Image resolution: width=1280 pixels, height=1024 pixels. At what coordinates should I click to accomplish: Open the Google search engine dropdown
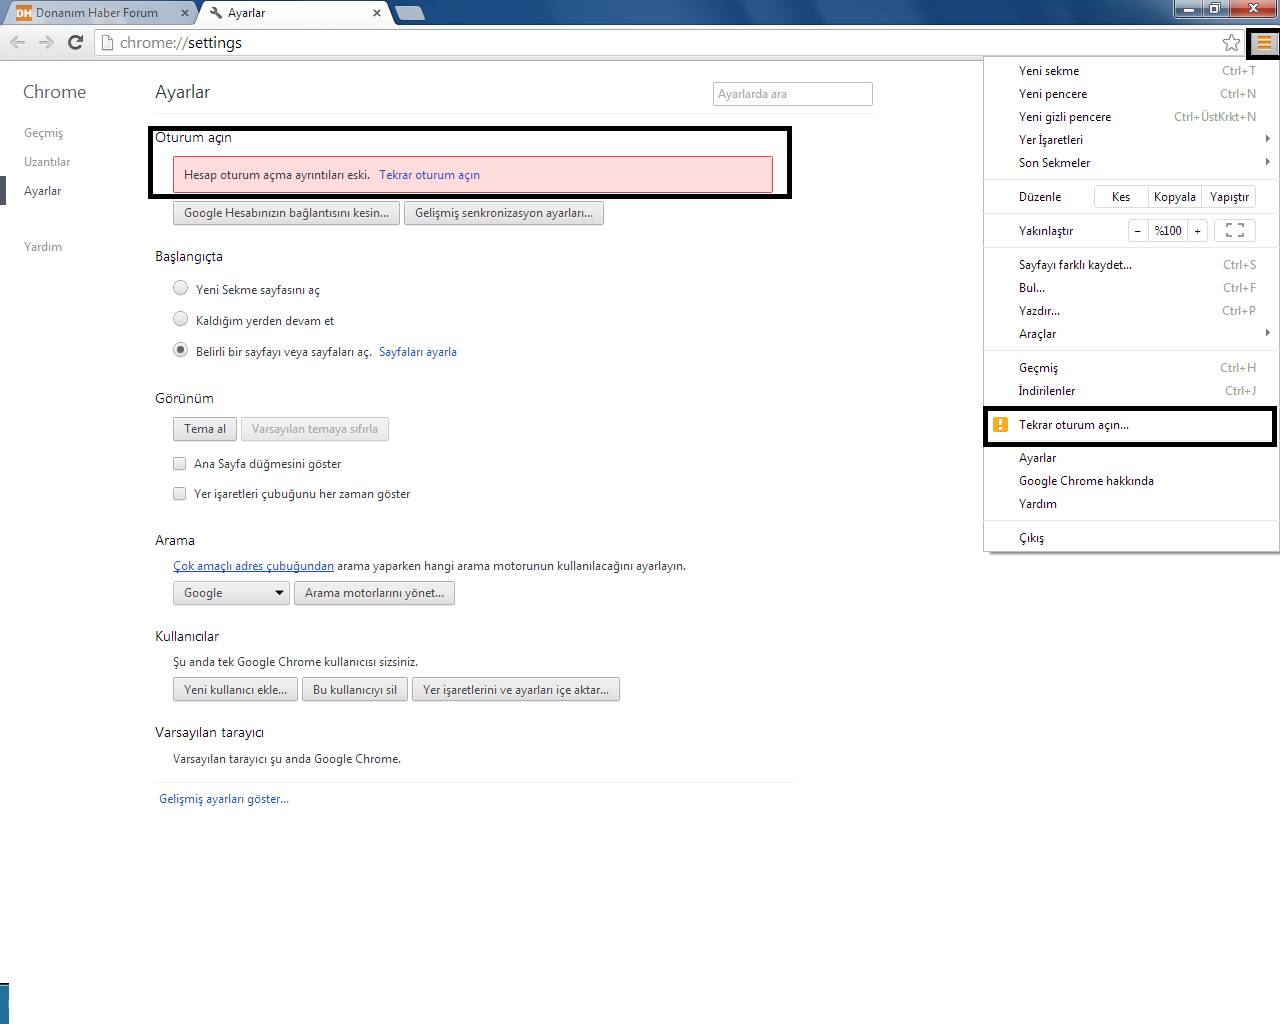tap(231, 593)
